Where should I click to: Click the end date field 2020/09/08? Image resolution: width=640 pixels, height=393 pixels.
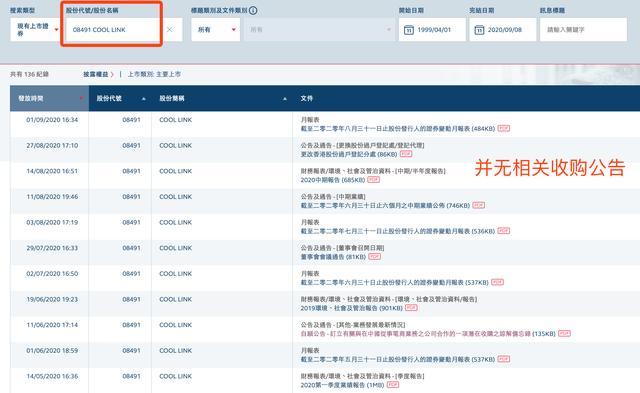tap(503, 29)
